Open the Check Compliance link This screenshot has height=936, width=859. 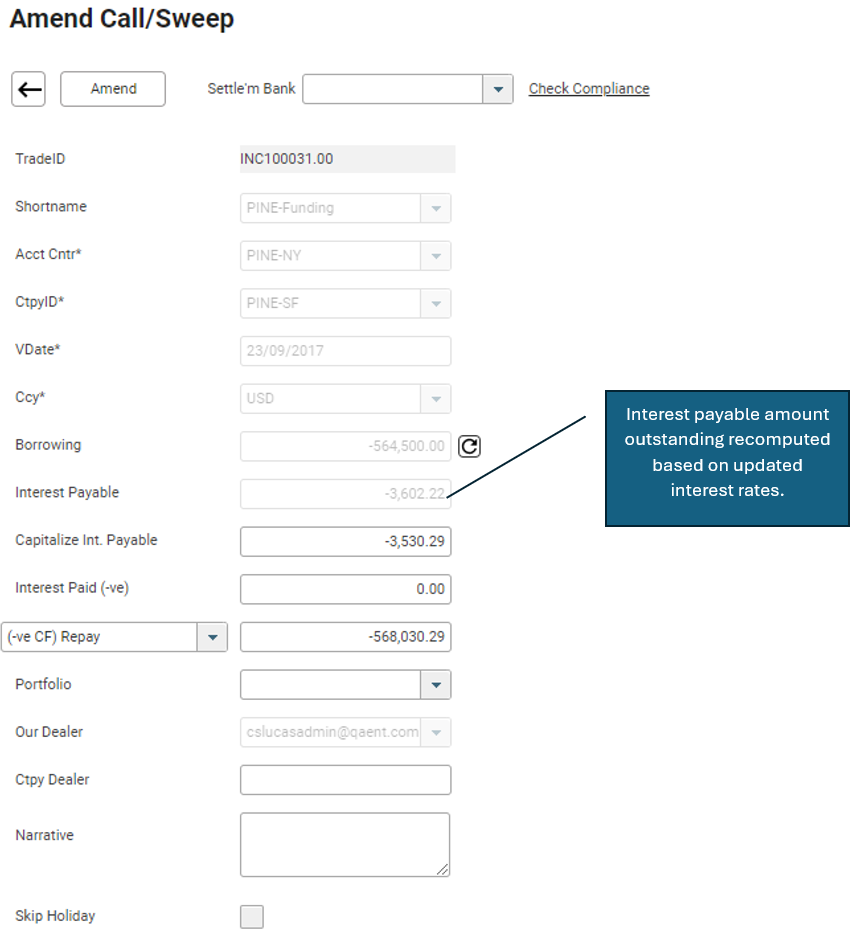pos(588,89)
